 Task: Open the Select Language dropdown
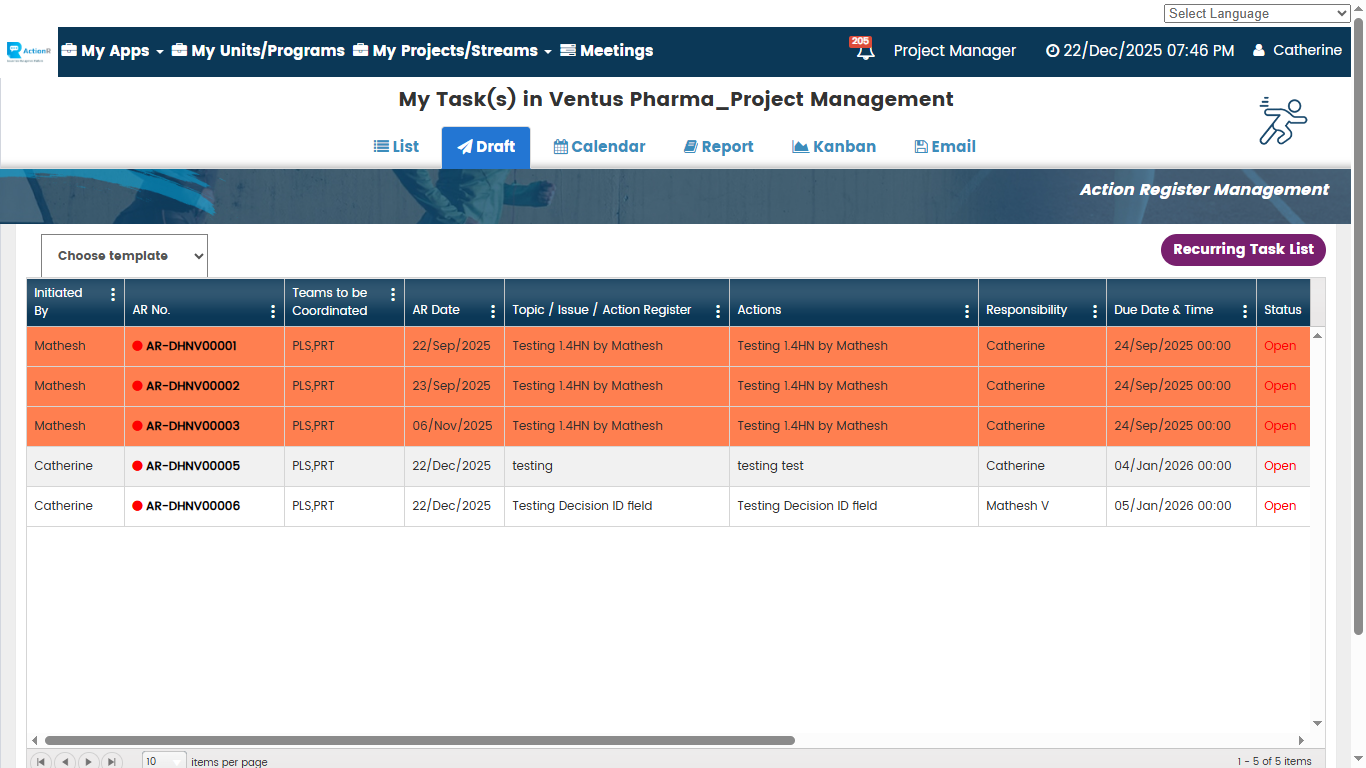click(1257, 13)
